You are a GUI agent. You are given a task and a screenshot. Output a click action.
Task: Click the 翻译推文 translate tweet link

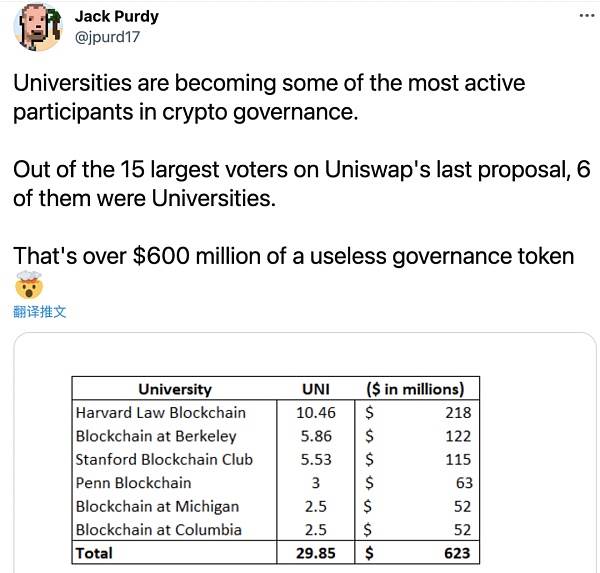click(x=39, y=312)
